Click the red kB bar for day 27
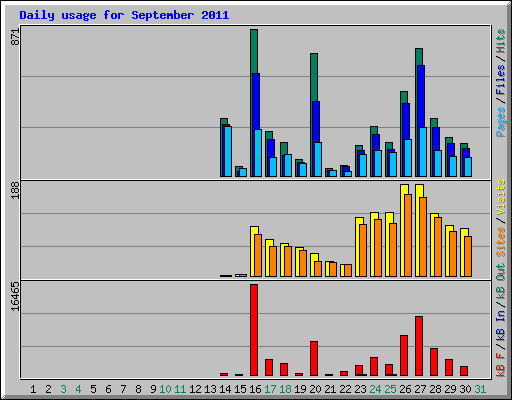The height and width of the screenshot is (400, 512). pos(419,346)
